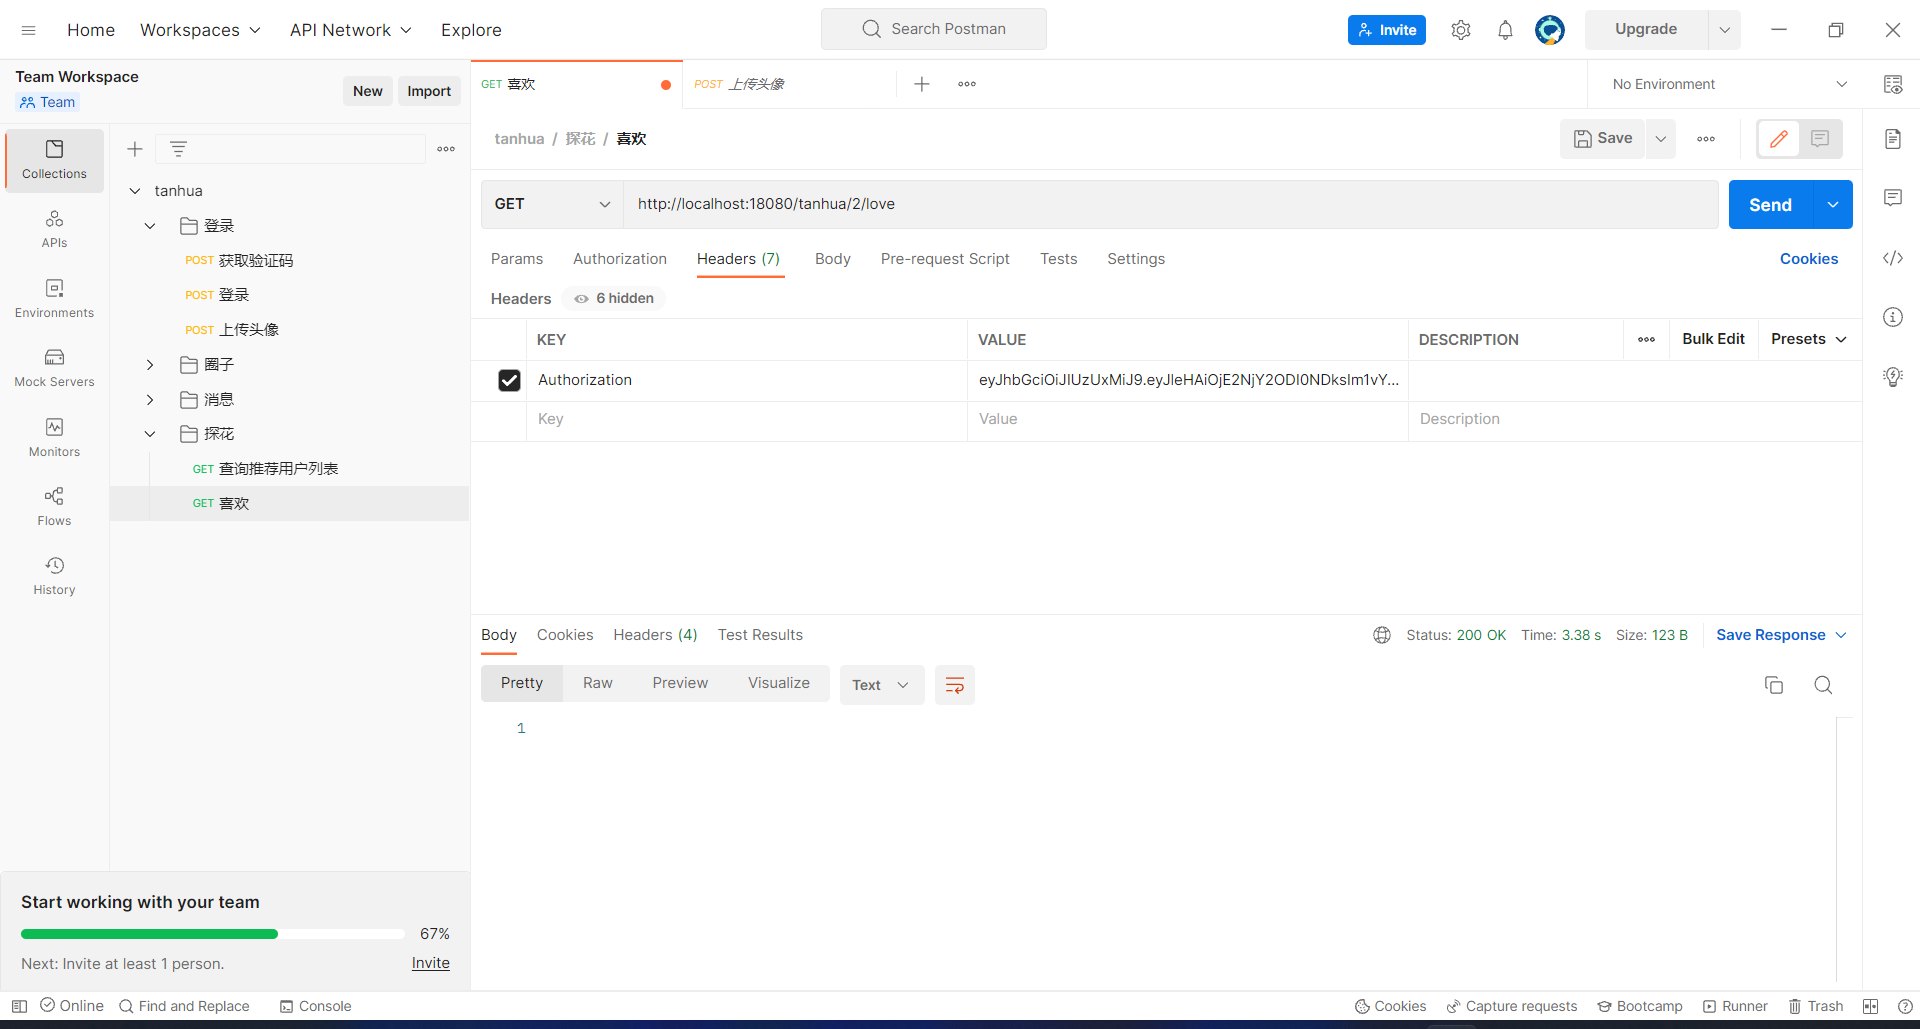
Task: Click the hamburger menu icon
Action: click(28, 30)
